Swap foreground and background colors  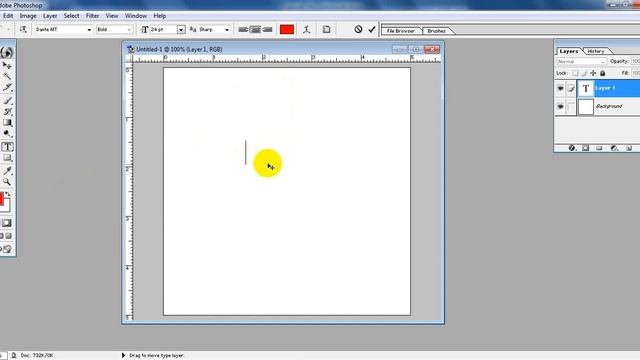point(8,193)
